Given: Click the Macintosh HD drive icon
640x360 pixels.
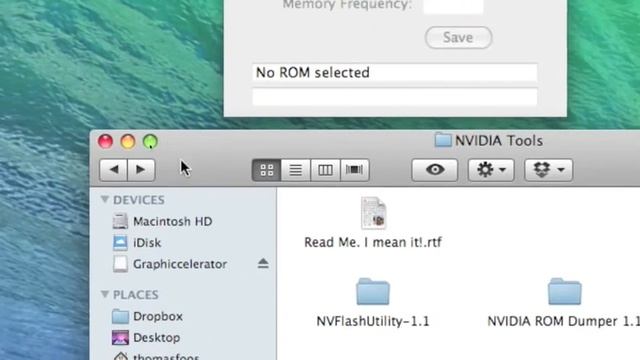Looking at the screenshot, I should (x=120, y=221).
